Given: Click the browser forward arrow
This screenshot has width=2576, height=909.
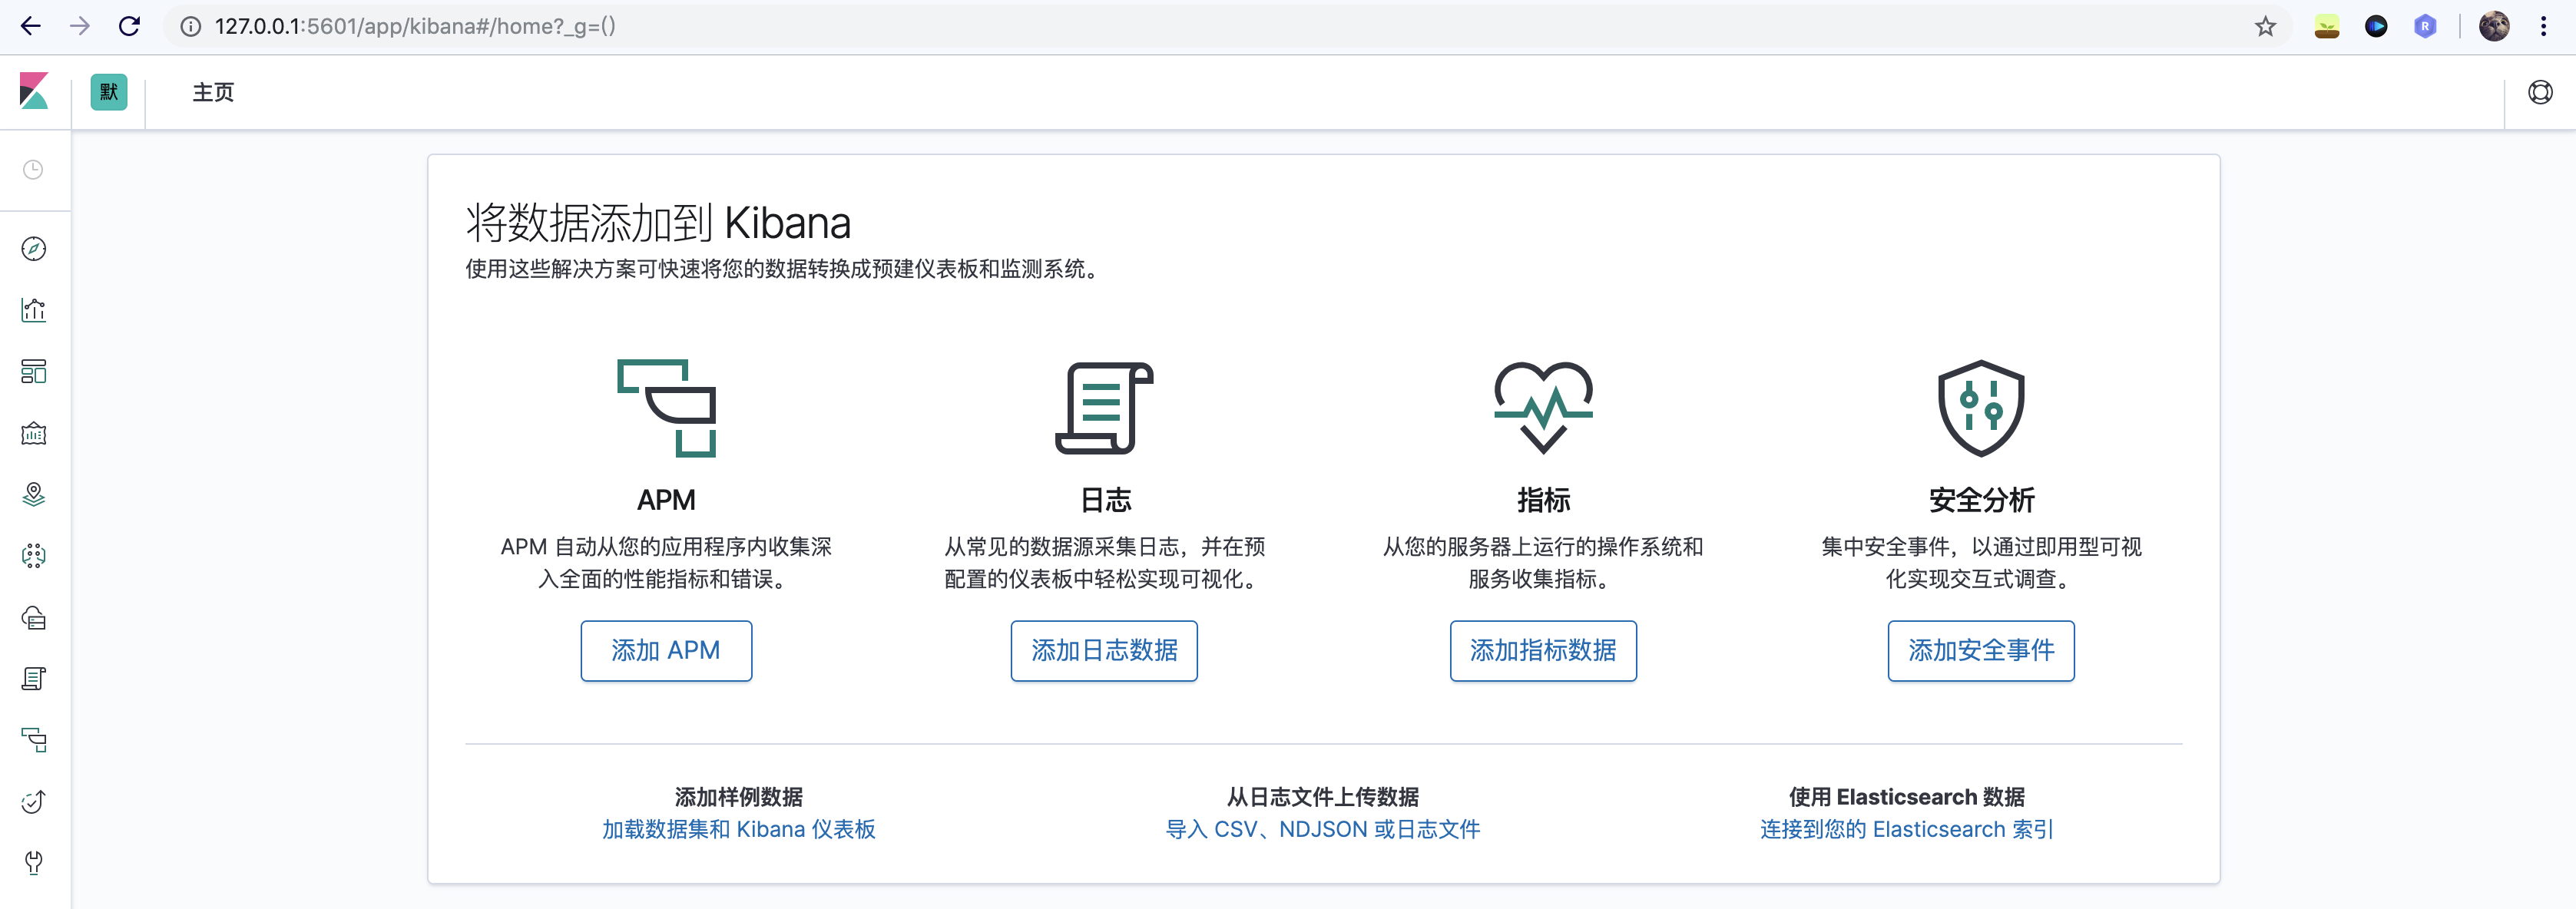Looking at the screenshot, I should 80,26.
